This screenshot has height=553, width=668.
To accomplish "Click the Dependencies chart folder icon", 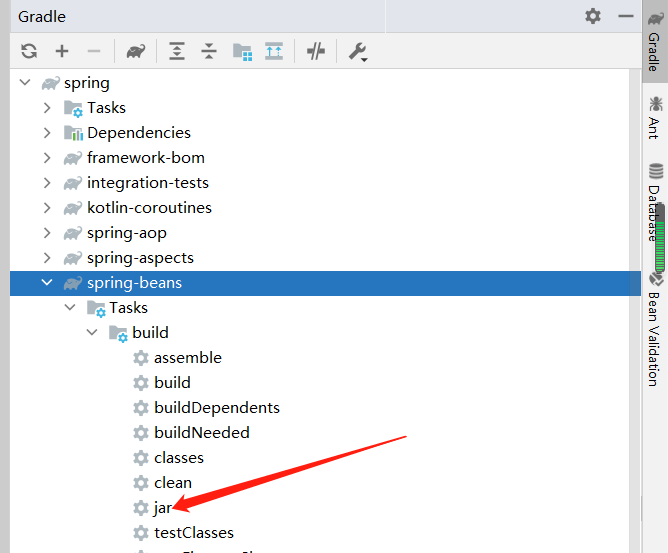I will [73, 133].
